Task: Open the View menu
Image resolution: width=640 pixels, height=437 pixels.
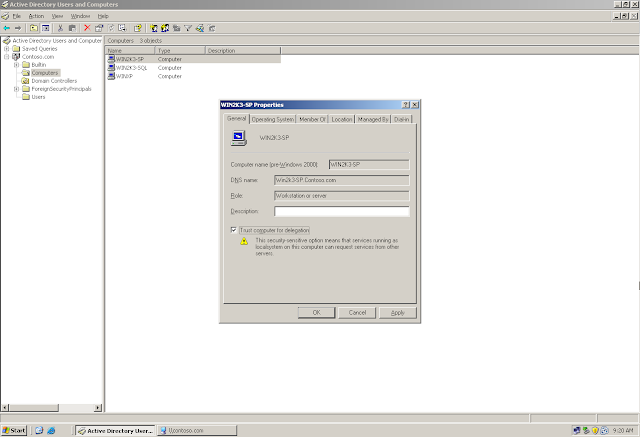Action: [x=58, y=16]
